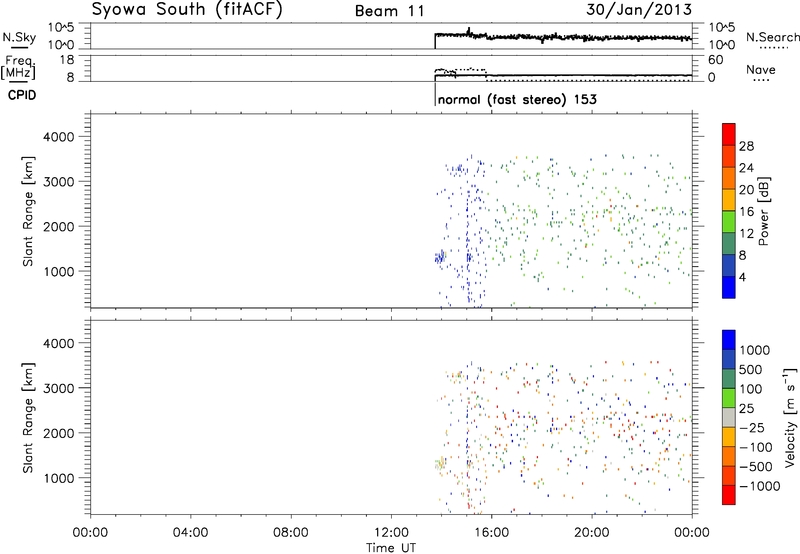Click the '04:00' time tick label

coord(190,533)
